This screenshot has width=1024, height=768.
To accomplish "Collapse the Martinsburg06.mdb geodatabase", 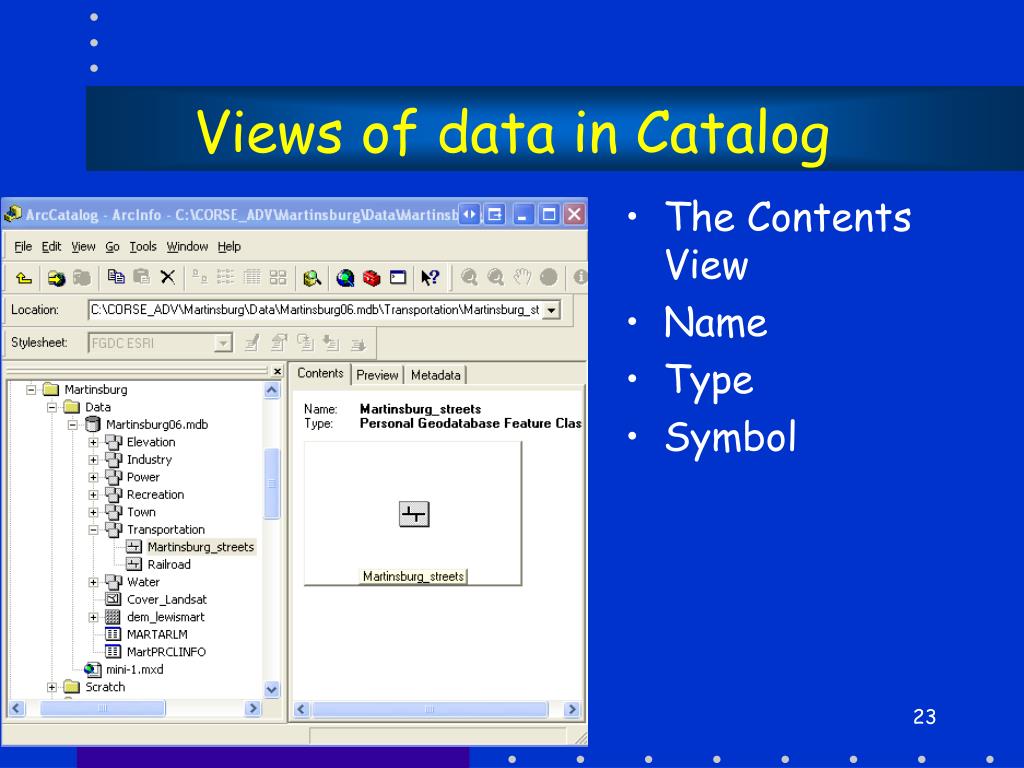I will coord(72,425).
